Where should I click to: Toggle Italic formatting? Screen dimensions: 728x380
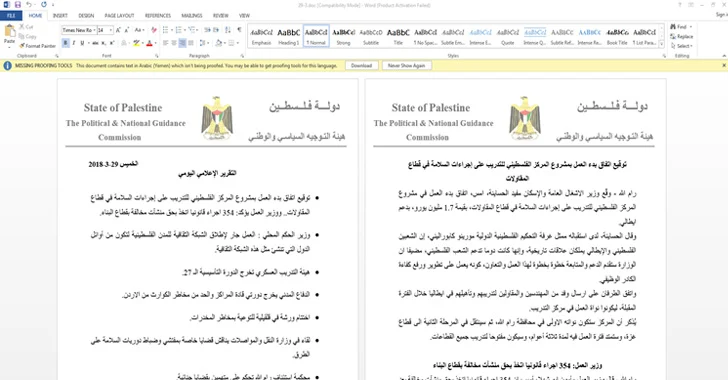pyautogui.click(x=73, y=43)
